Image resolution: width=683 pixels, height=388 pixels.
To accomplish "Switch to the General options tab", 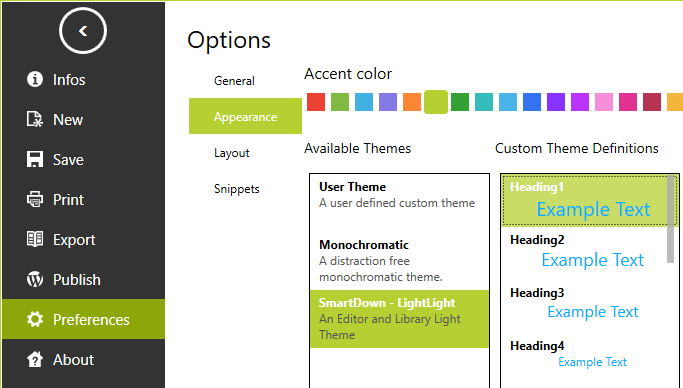I will click(245, 81).
